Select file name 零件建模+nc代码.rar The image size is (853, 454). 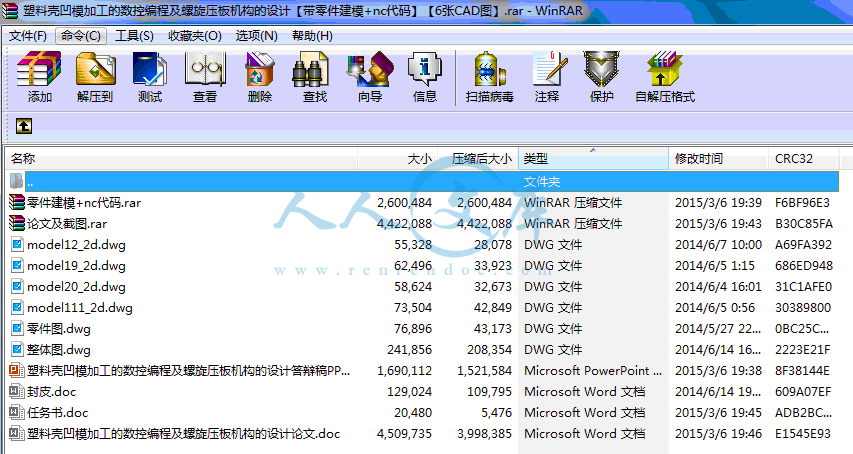84,203
